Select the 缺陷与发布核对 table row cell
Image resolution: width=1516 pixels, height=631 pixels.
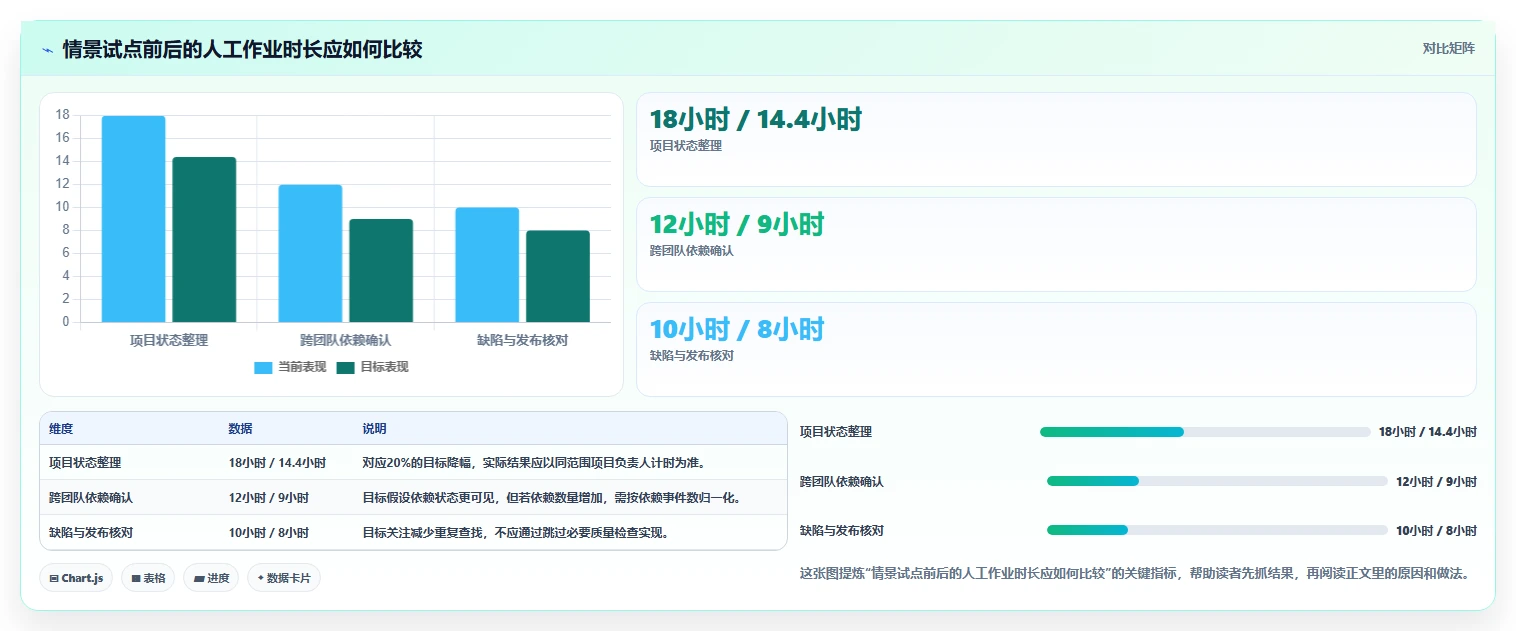pyautogui.click(x=91, y=532)
